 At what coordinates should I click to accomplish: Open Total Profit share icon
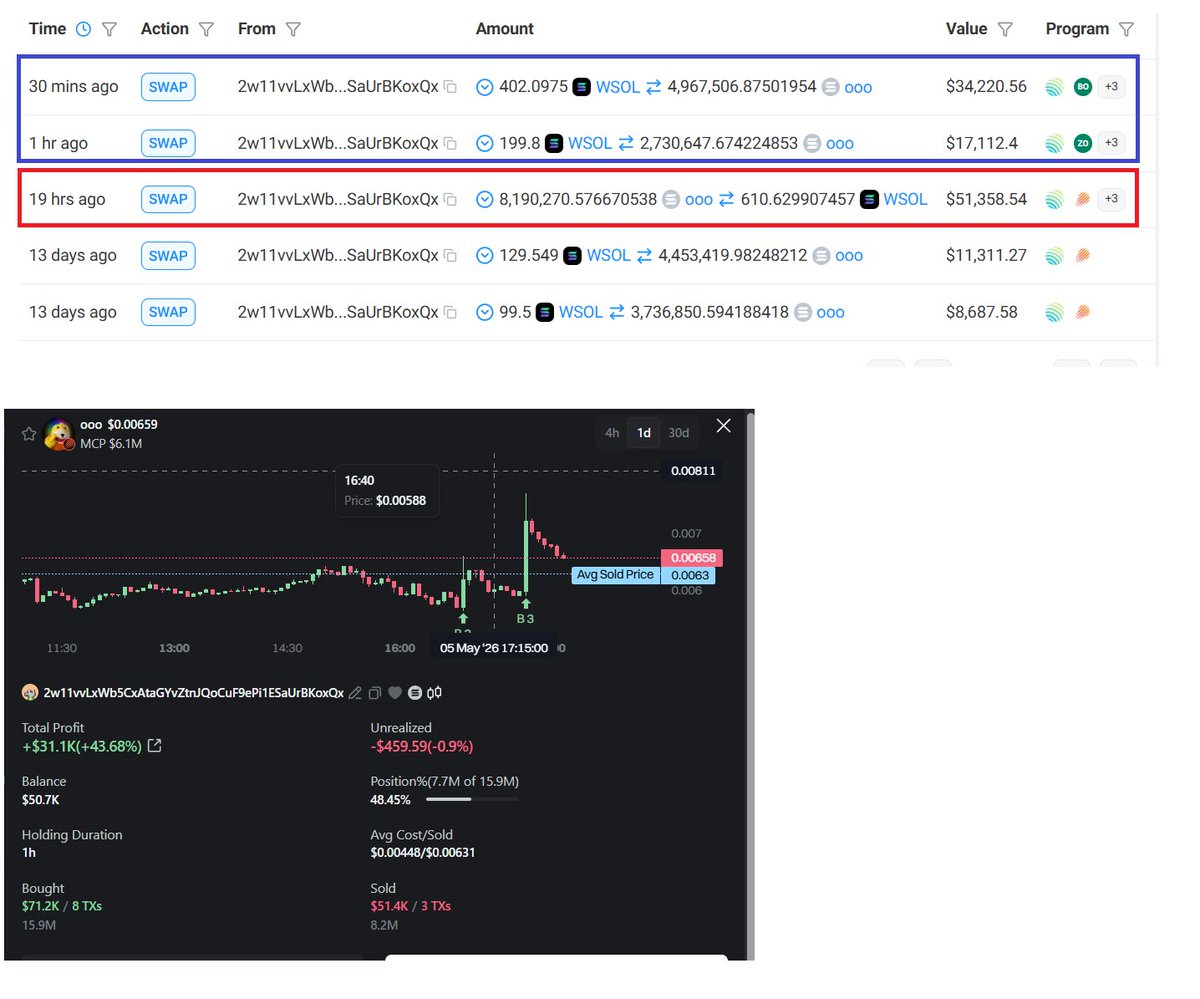point(154,746)
